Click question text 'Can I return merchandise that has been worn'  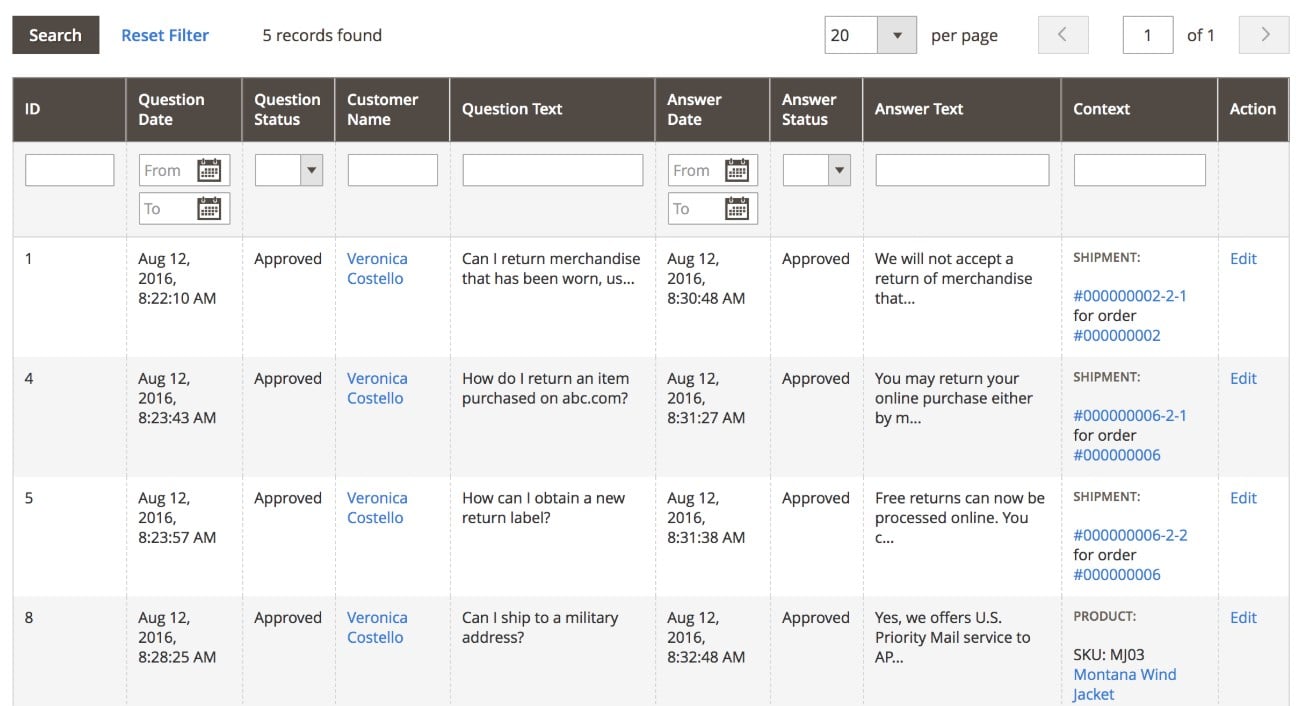pos(551,269)
